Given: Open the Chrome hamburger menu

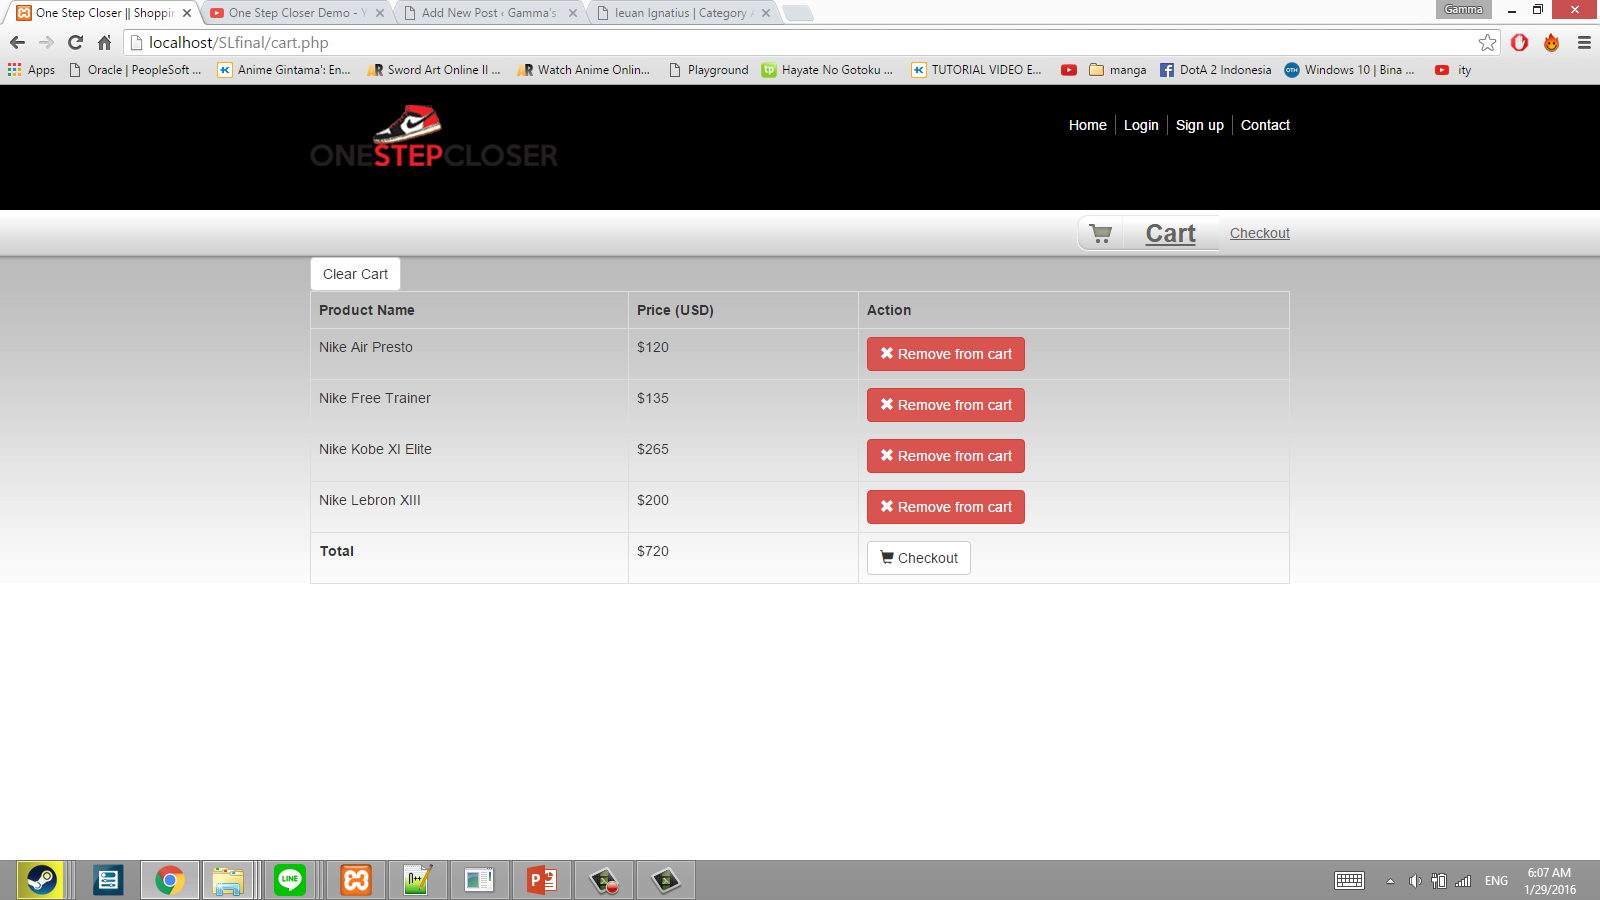Looking at the screenshot, I should tap(1584, 42).
